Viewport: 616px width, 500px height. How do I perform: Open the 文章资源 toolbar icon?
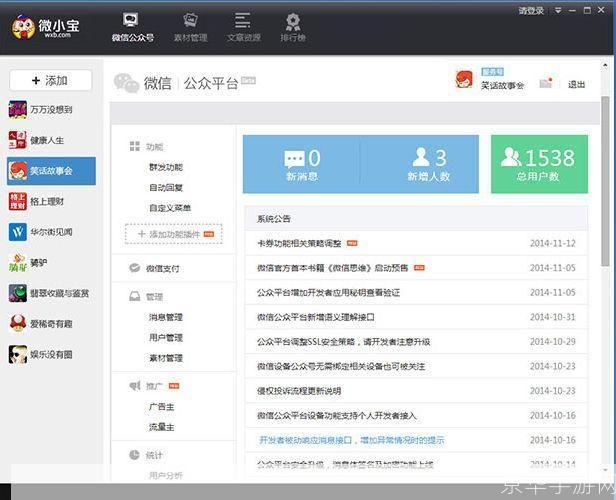click(242, 20)
